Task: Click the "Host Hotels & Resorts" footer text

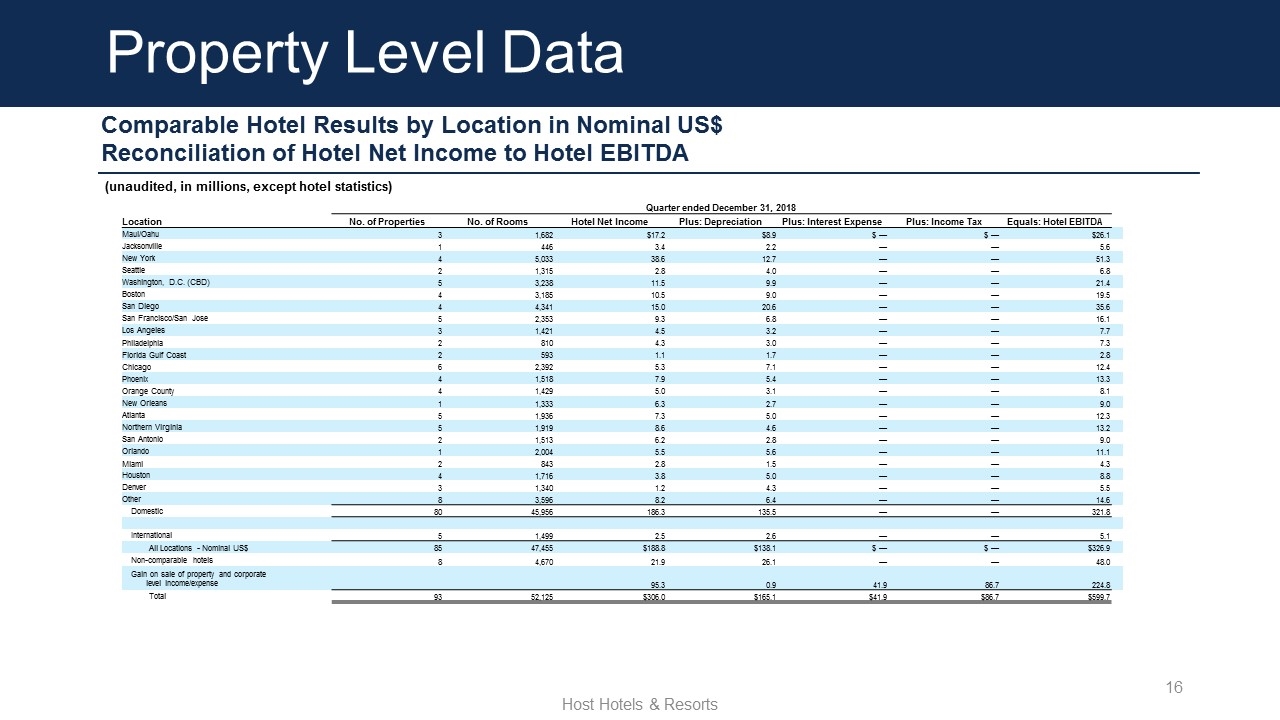Action: click(x=640, y=705)
